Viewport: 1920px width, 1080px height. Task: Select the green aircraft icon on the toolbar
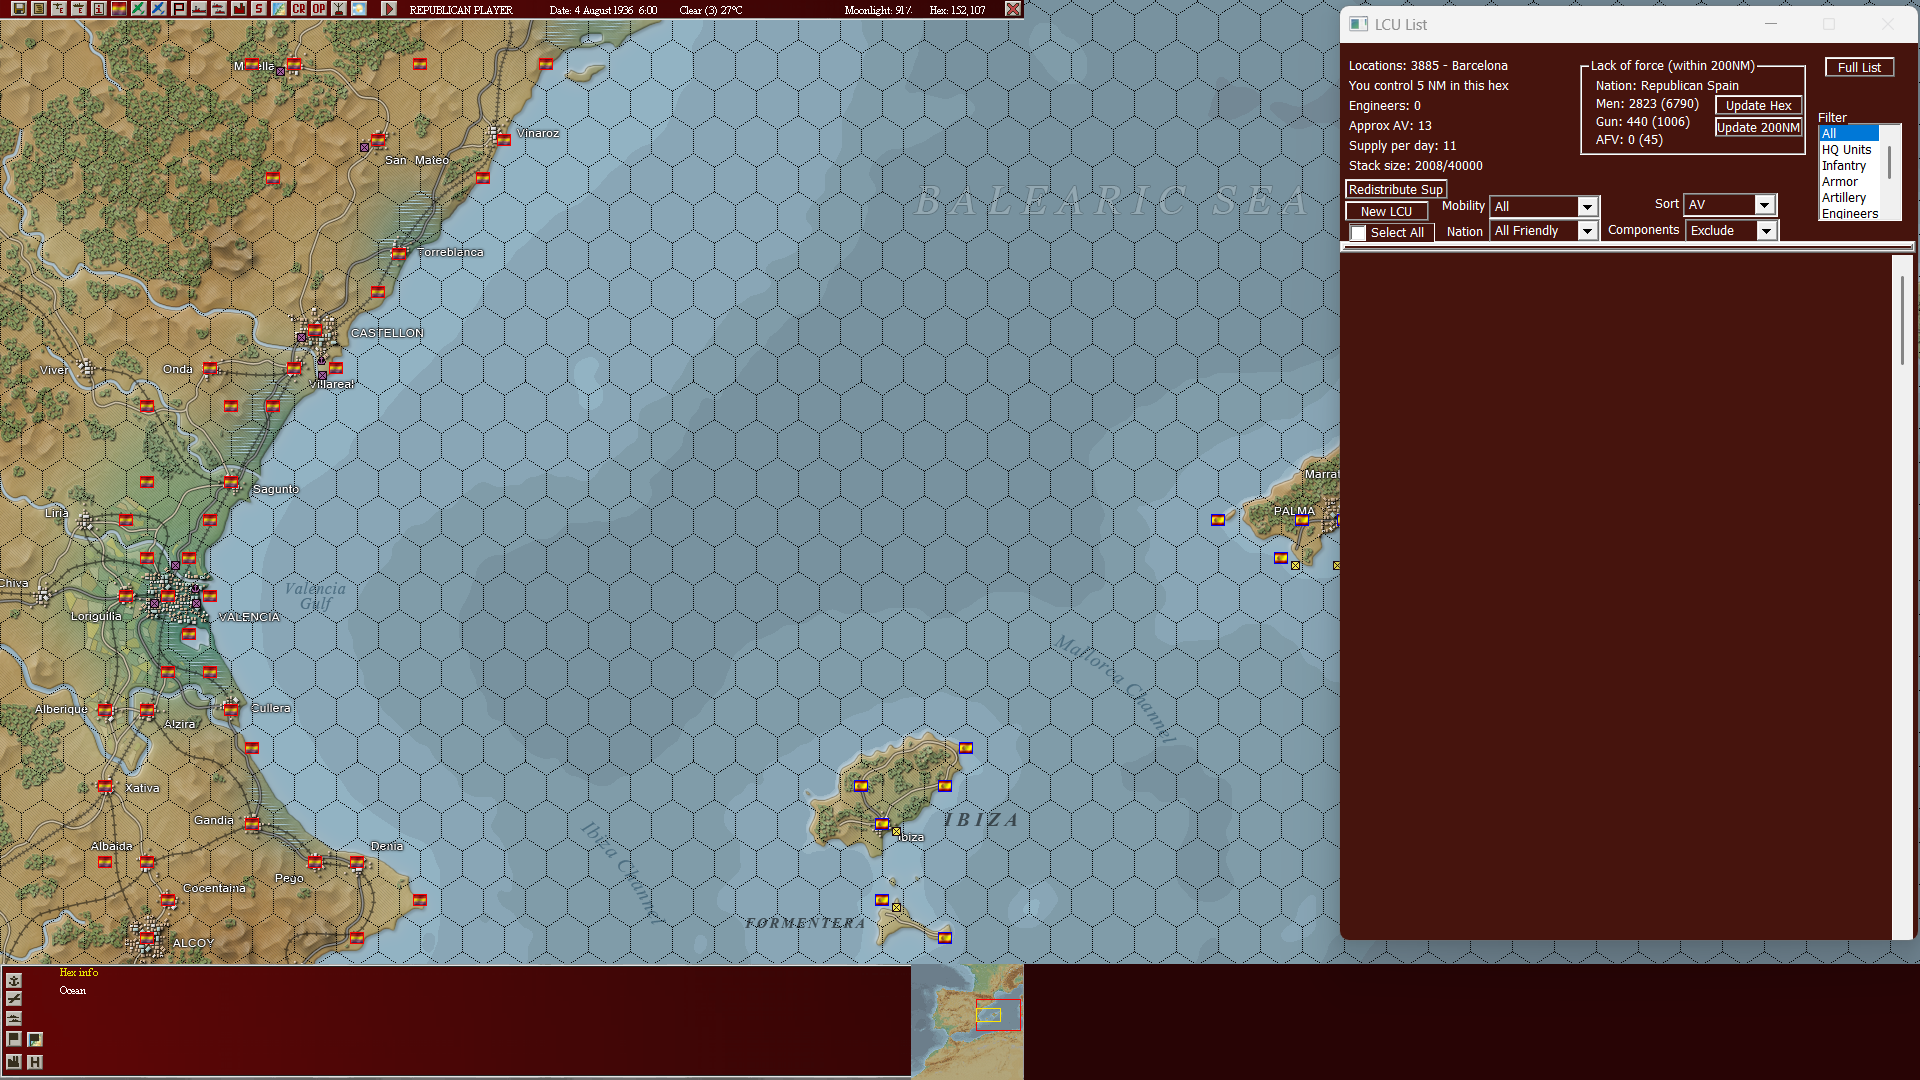coord(138,8)
